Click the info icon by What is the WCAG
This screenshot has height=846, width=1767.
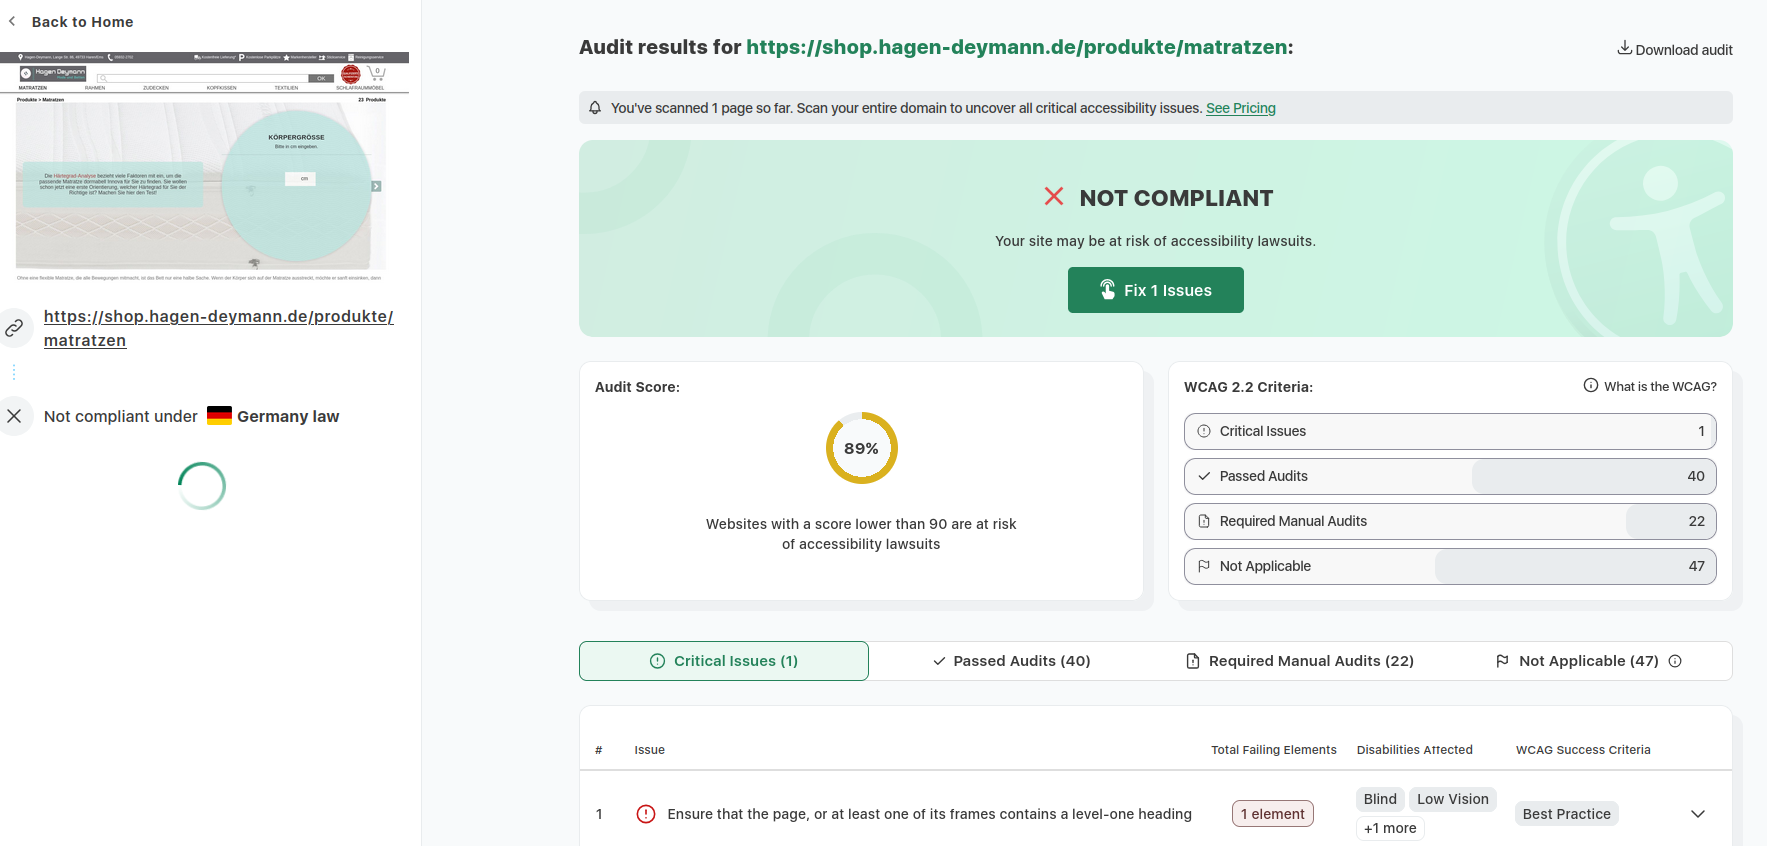1590,385
